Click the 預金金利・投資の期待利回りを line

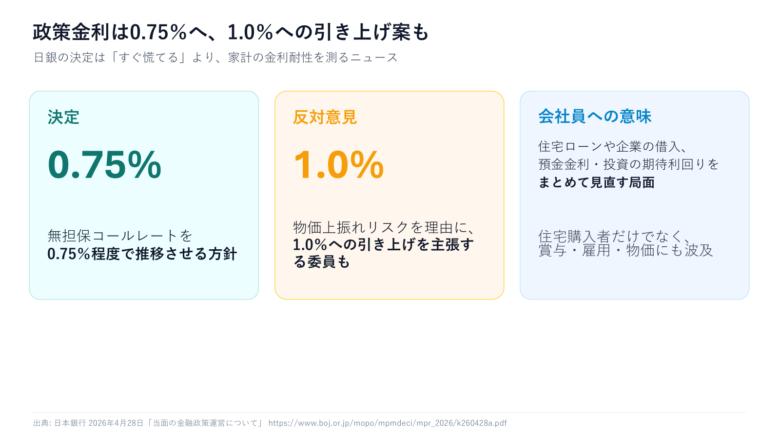coord(629,164)
